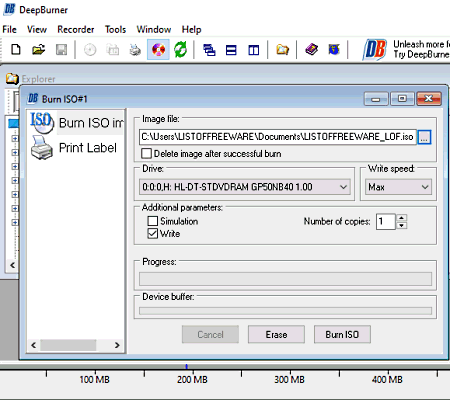450x400 pixels.
Task: Click the greyed disc burn icon
Action: click(90, 50)
